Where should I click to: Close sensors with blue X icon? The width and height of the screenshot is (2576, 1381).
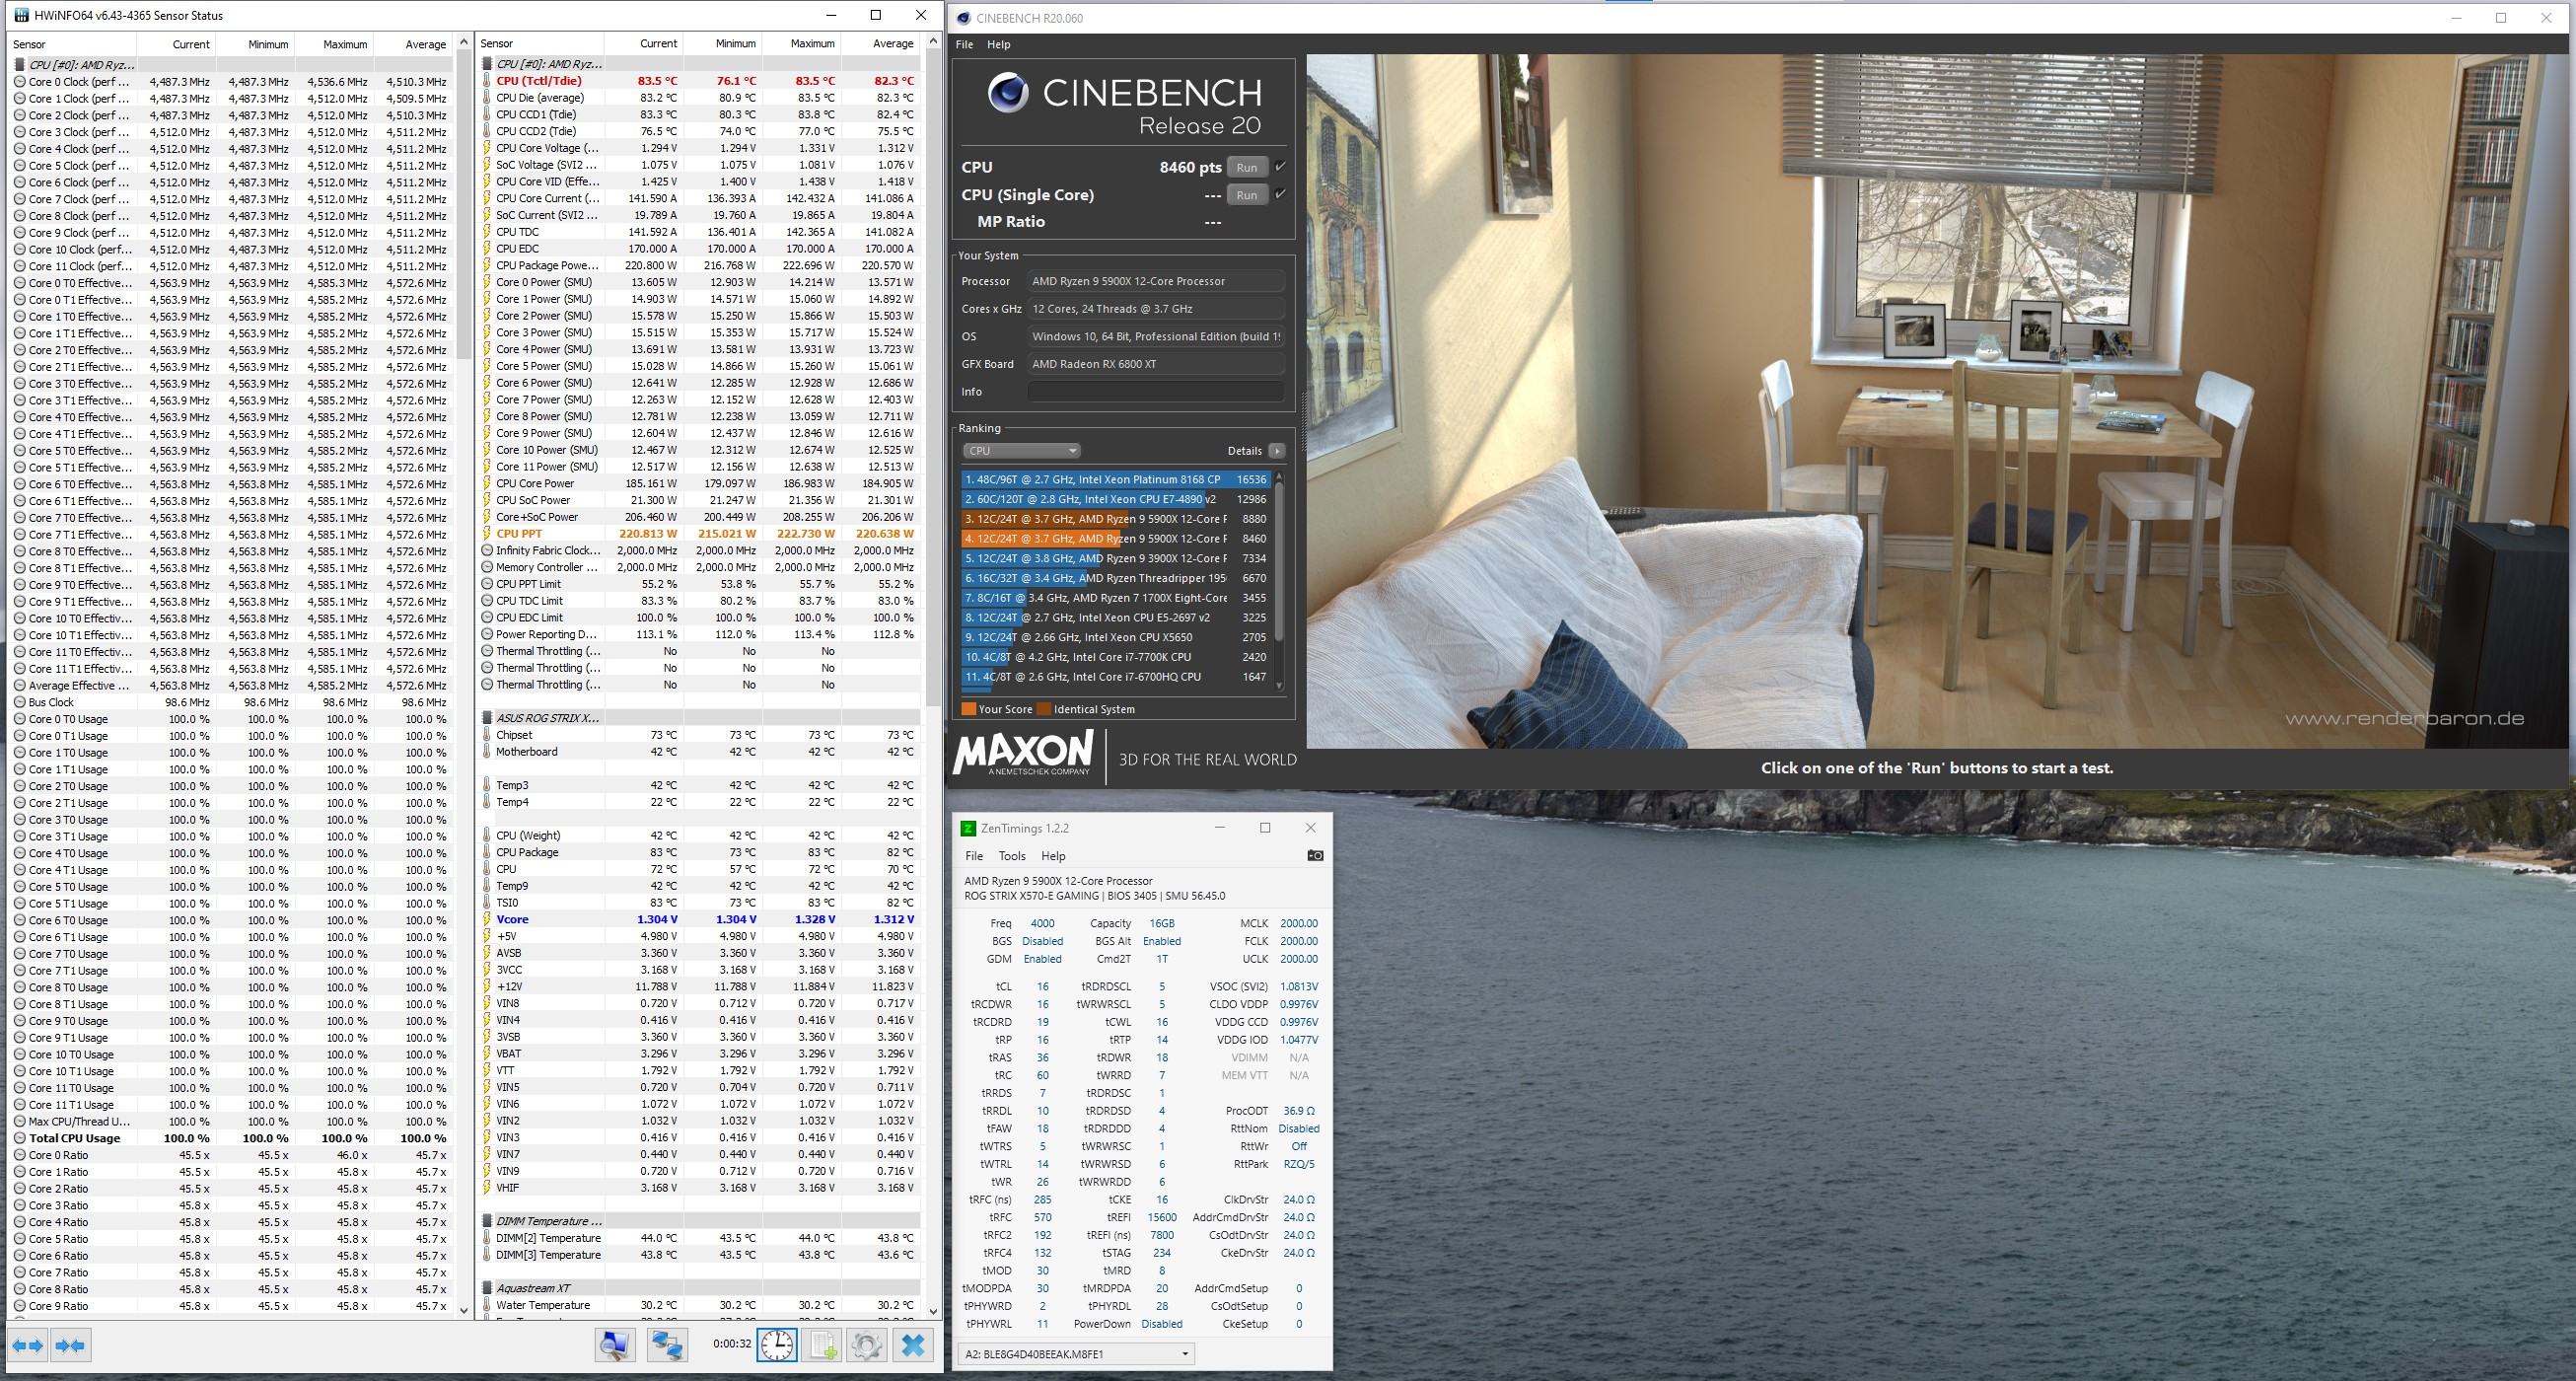(913, 1345)
